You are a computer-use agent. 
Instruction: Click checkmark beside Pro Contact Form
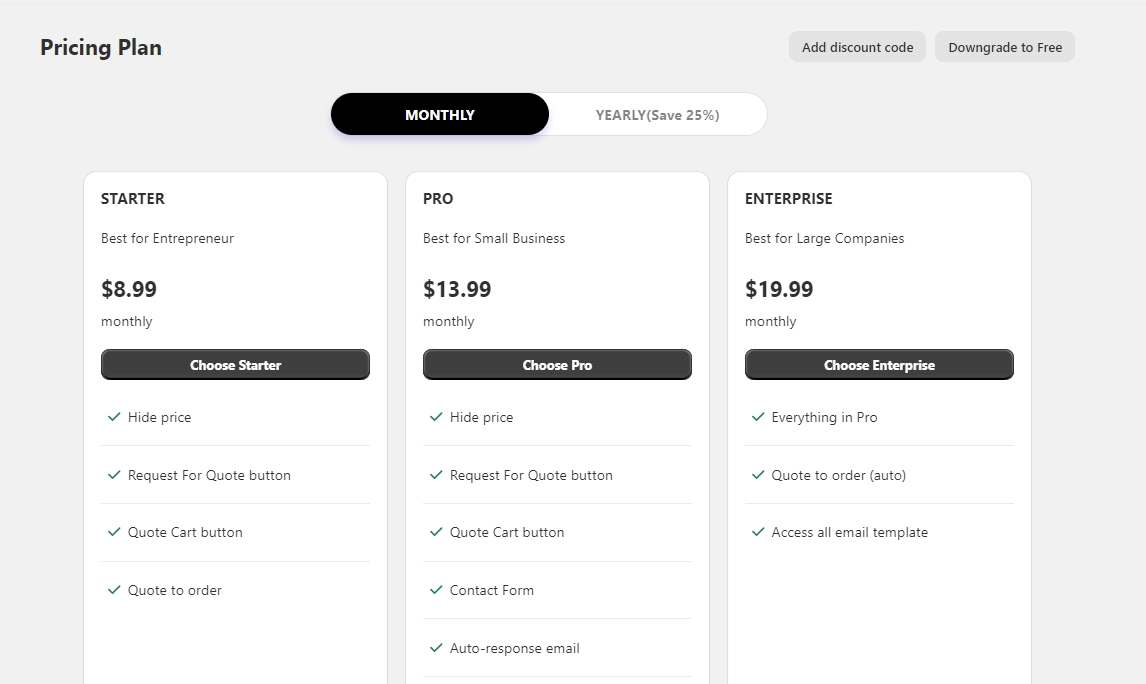point(436,590)
